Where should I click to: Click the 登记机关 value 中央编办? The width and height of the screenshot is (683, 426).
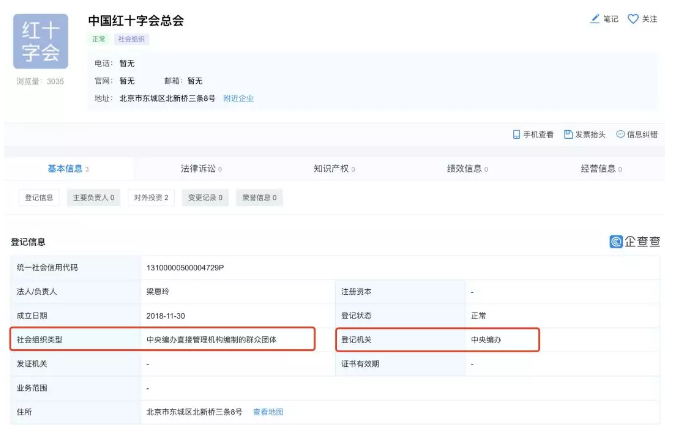click(486, 340)
